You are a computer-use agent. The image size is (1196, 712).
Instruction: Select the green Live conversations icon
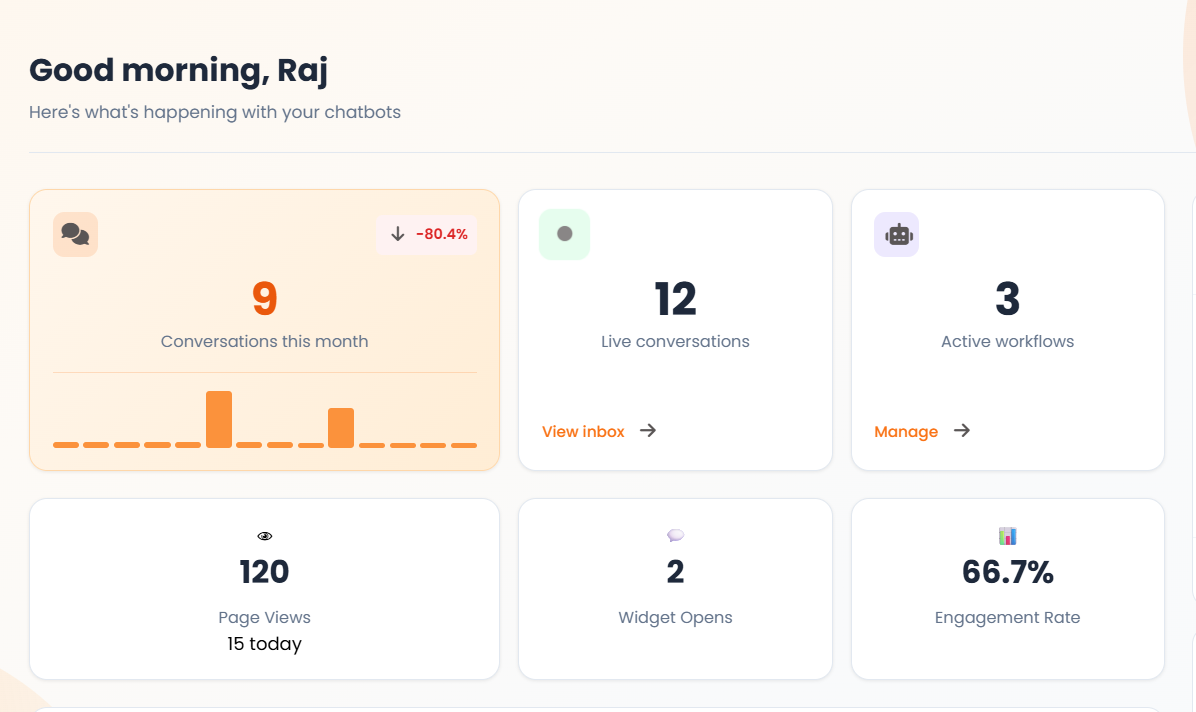tap(564, 233)
